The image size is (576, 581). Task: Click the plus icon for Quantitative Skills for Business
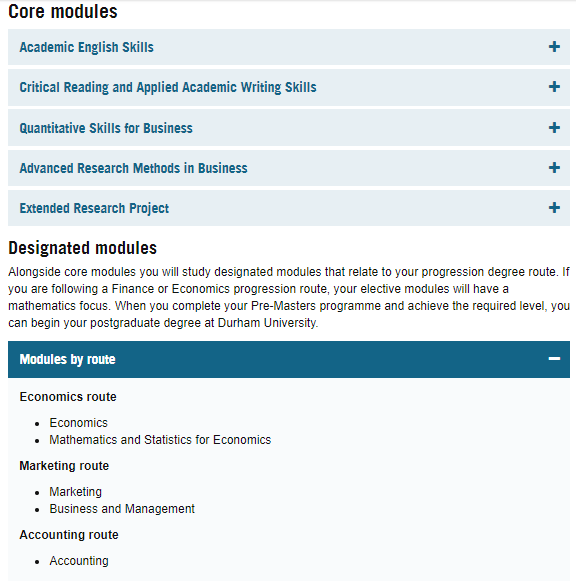click(x=554, y=127)
